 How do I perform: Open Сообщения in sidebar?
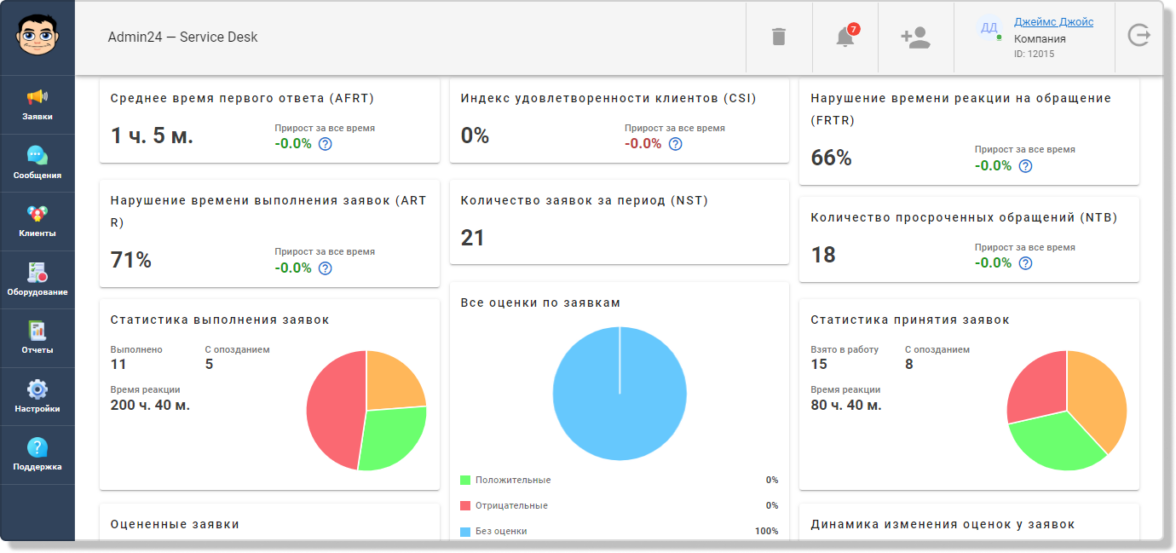pos(38,164)
